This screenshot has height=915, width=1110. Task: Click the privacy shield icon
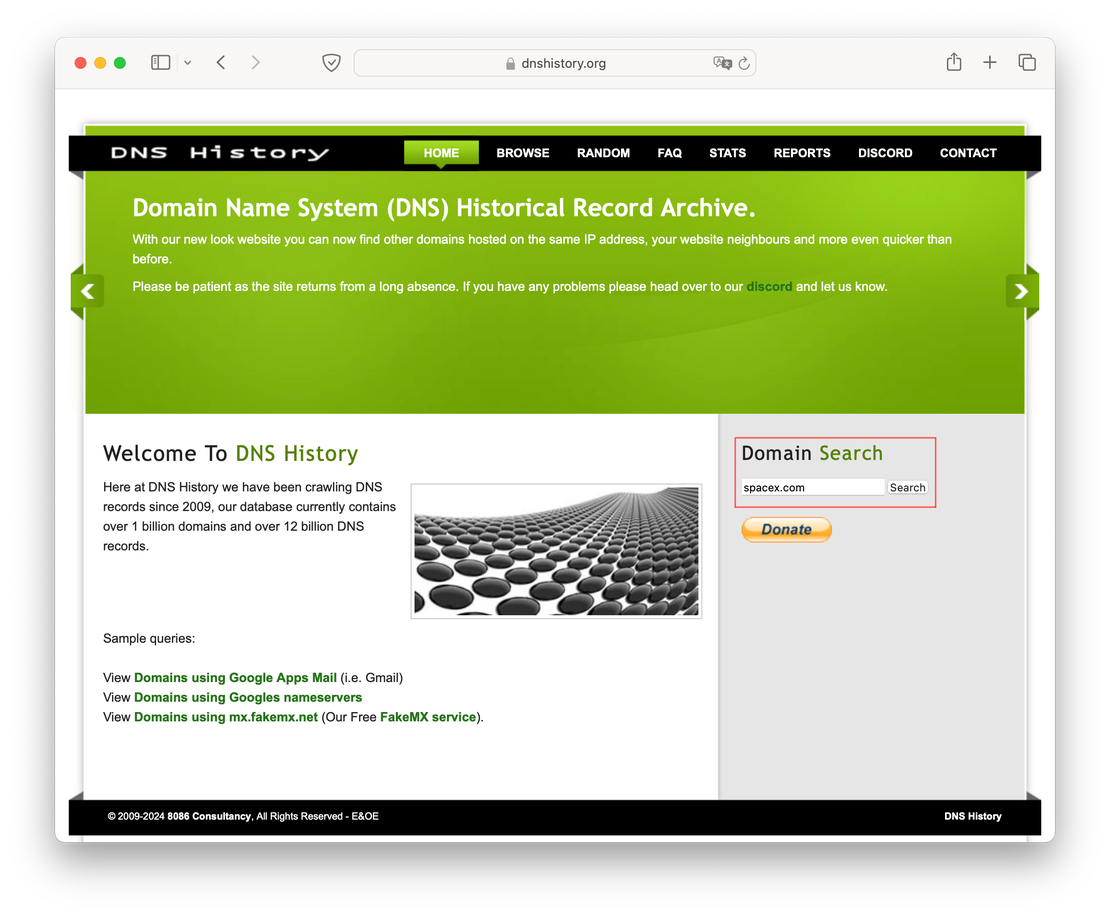[331, 61]
